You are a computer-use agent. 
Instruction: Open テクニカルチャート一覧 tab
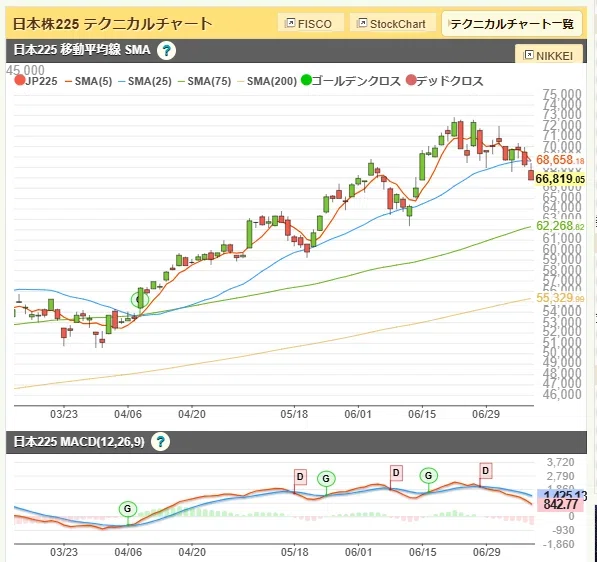(512, 24)
